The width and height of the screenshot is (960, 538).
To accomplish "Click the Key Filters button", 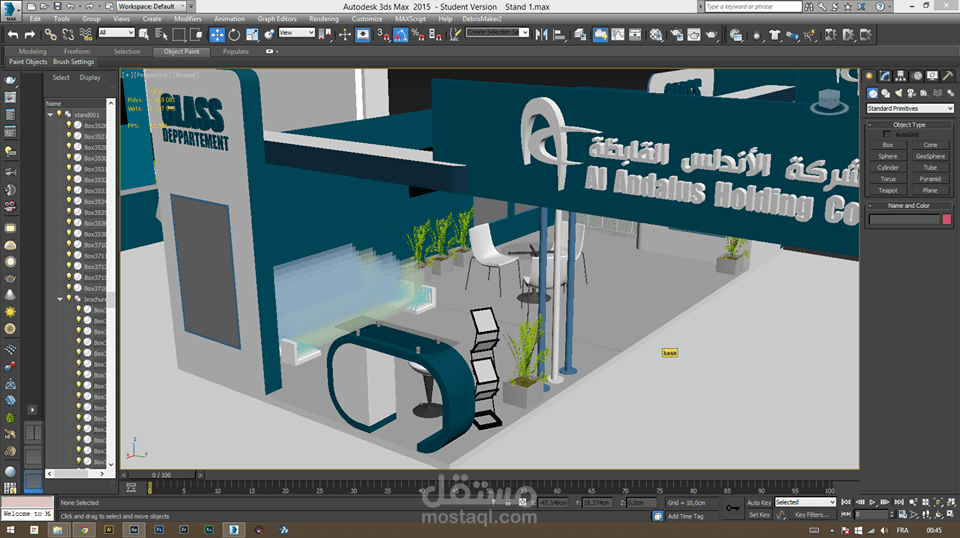I will point(812,515).
